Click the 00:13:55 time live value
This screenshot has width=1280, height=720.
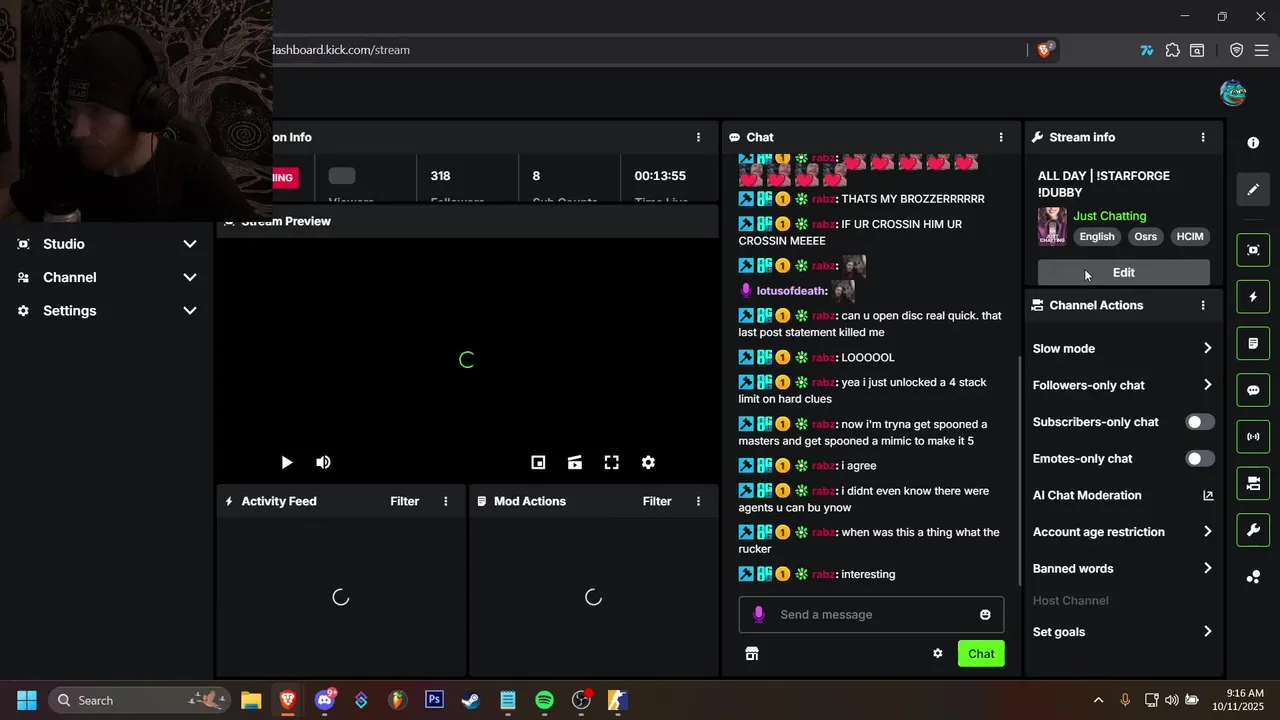tap(660, 176)
